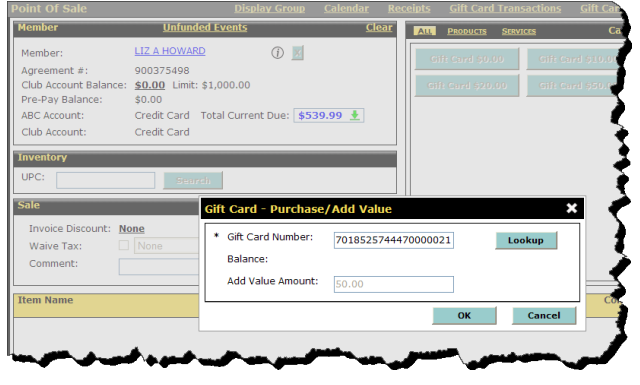Cancel the gift card dialog
The height and width of the screenshot is (385, 640).
pos(544,316)
